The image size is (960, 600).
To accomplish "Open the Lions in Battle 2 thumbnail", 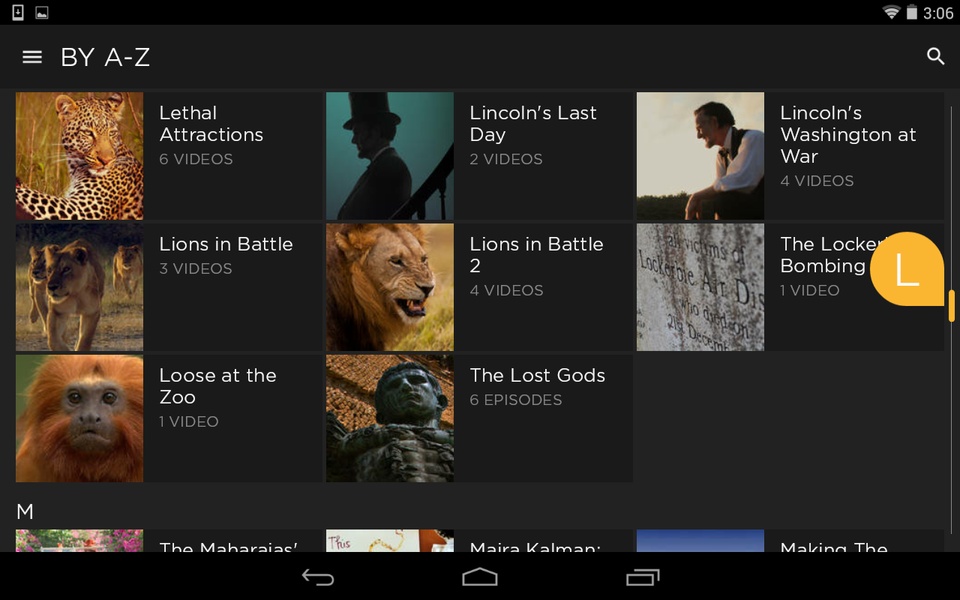I will click(390, 287).
